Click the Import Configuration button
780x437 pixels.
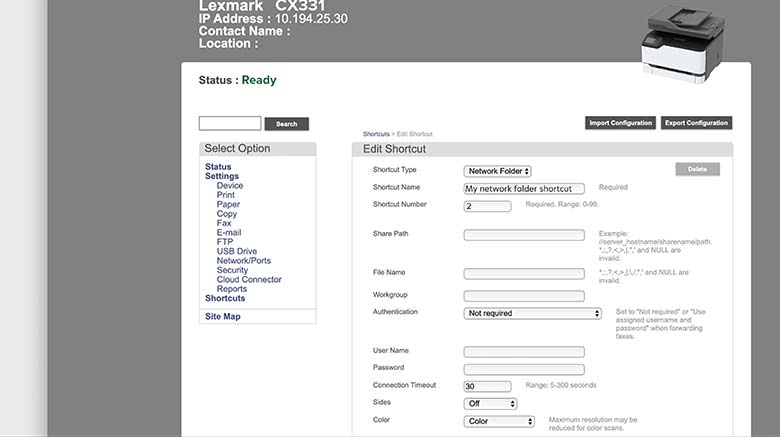619,123
